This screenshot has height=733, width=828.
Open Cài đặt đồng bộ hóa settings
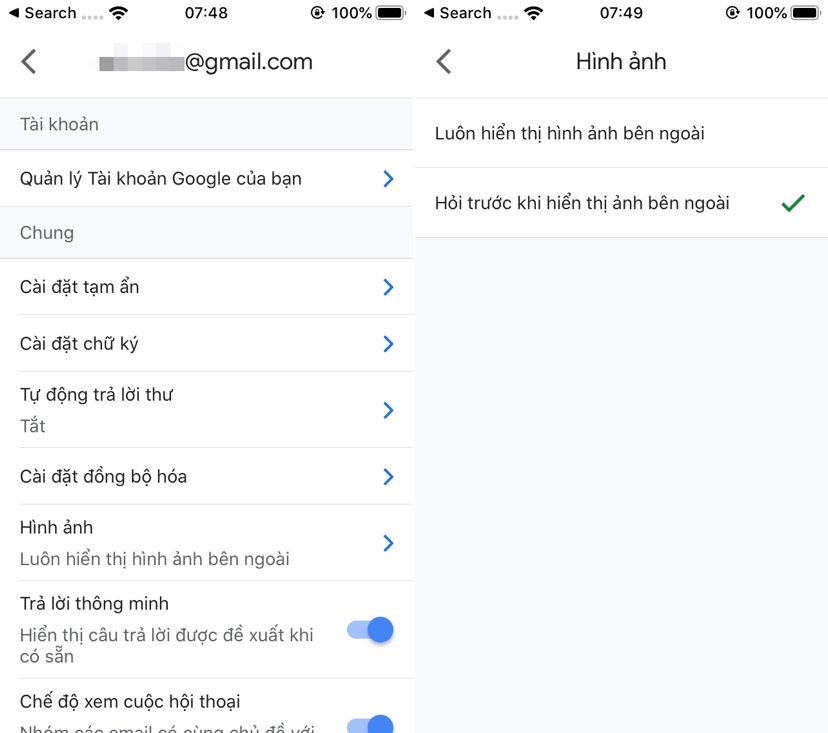tap(206, 476)
